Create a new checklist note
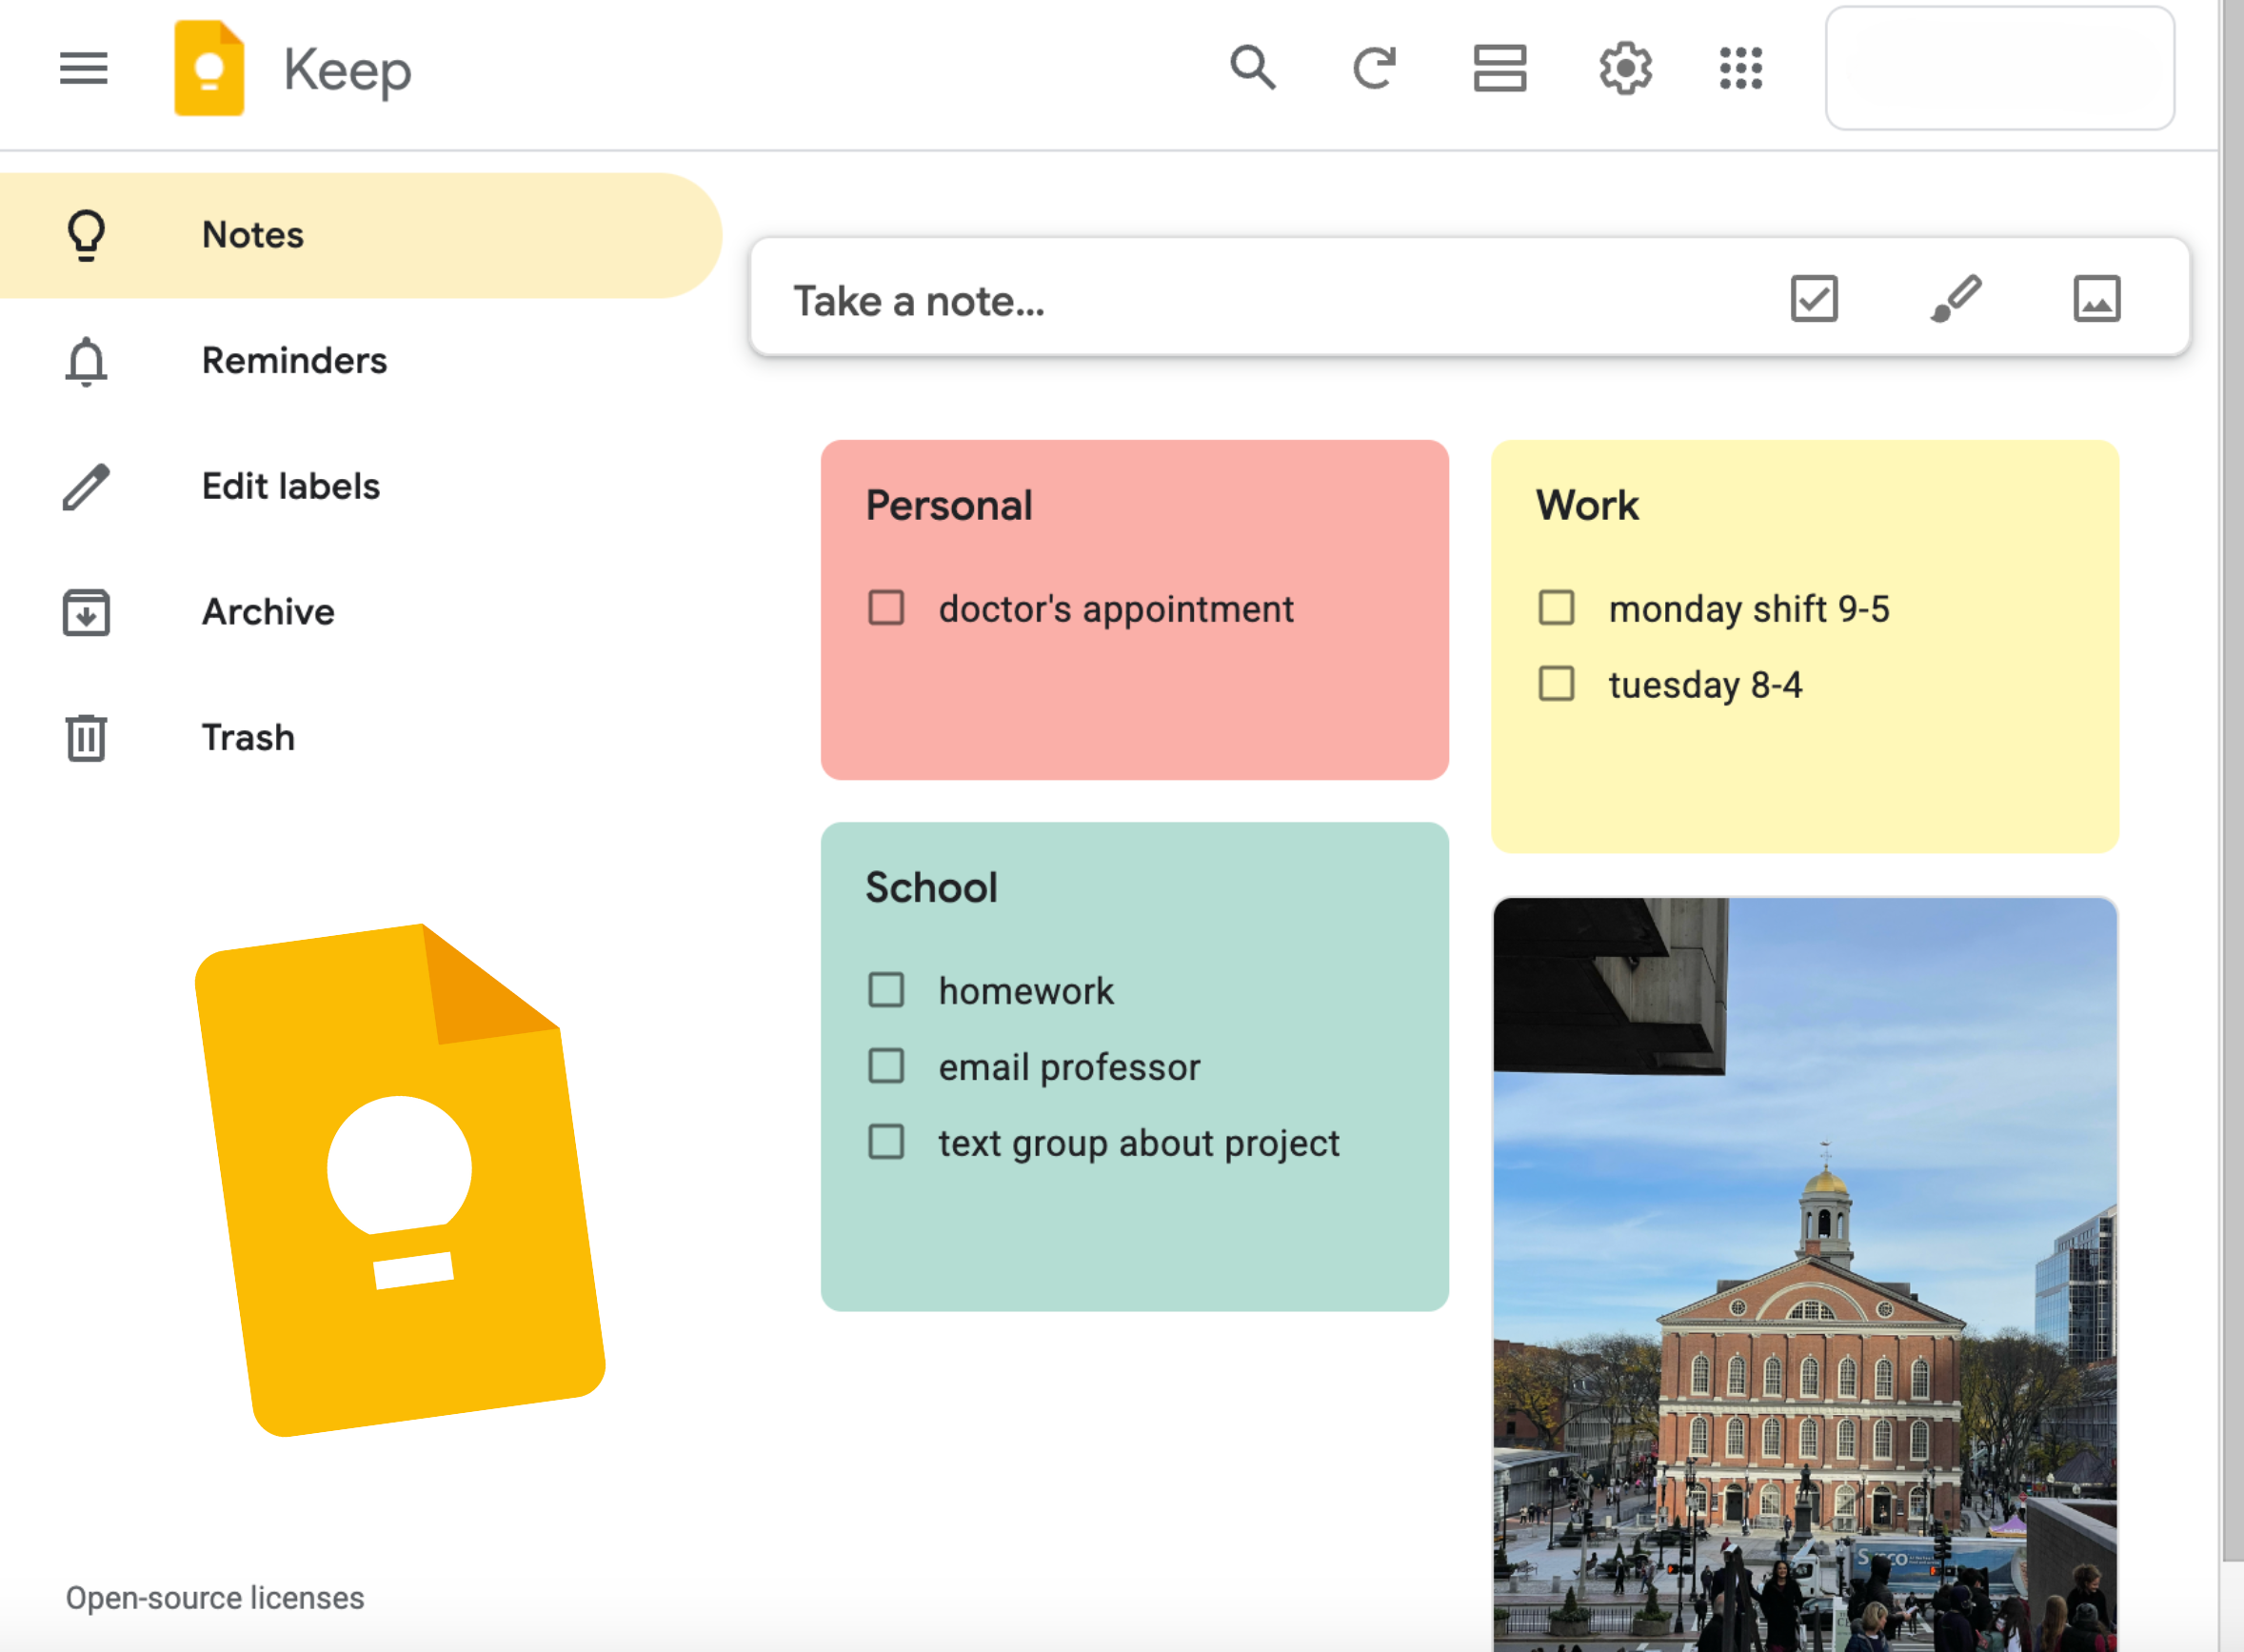The width and height of the screenshot is (2244, 1652). [x=1813, y=298]
